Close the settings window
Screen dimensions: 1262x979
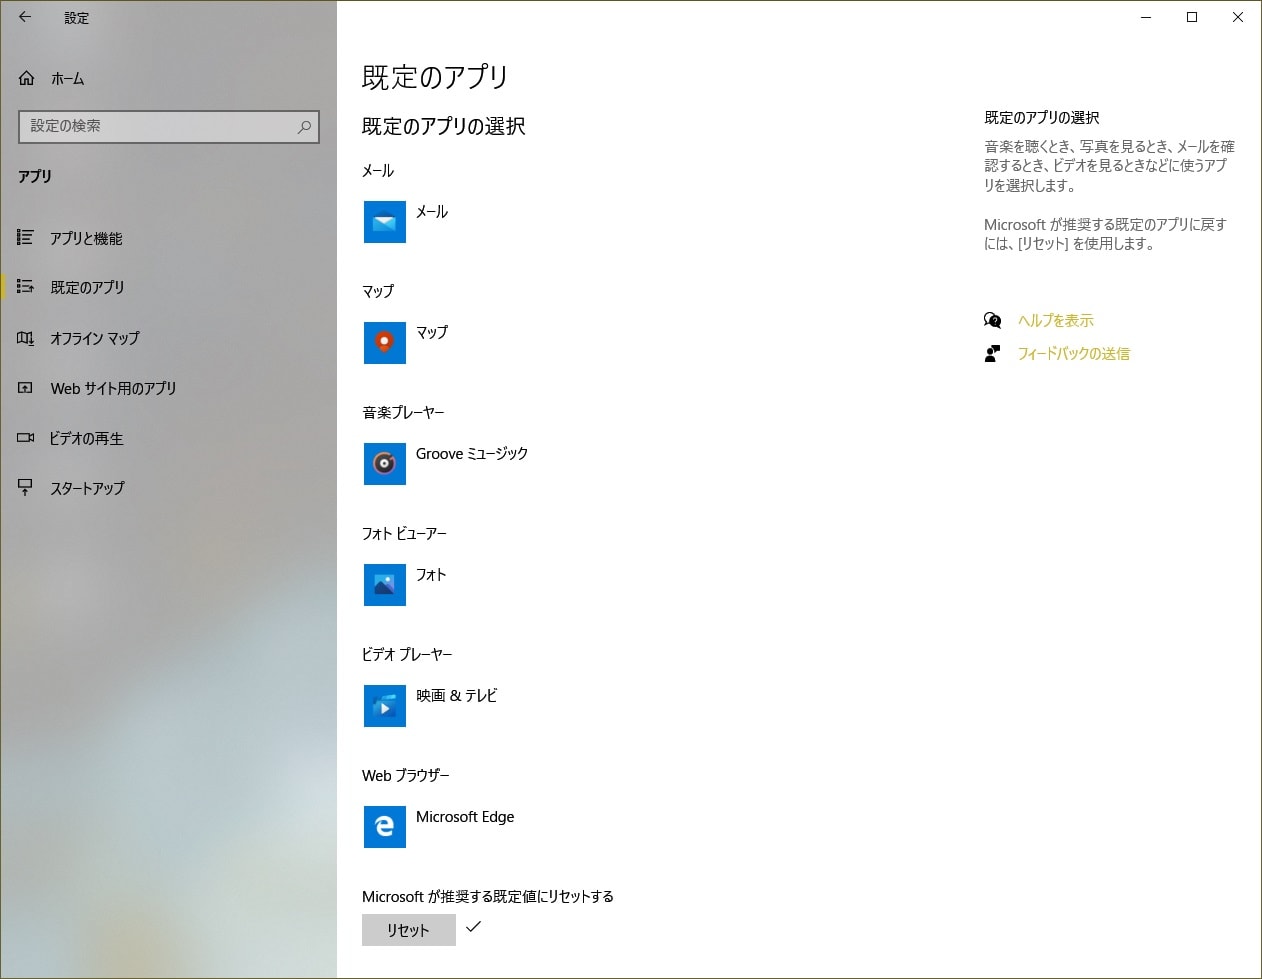[x=1238, y=17]
